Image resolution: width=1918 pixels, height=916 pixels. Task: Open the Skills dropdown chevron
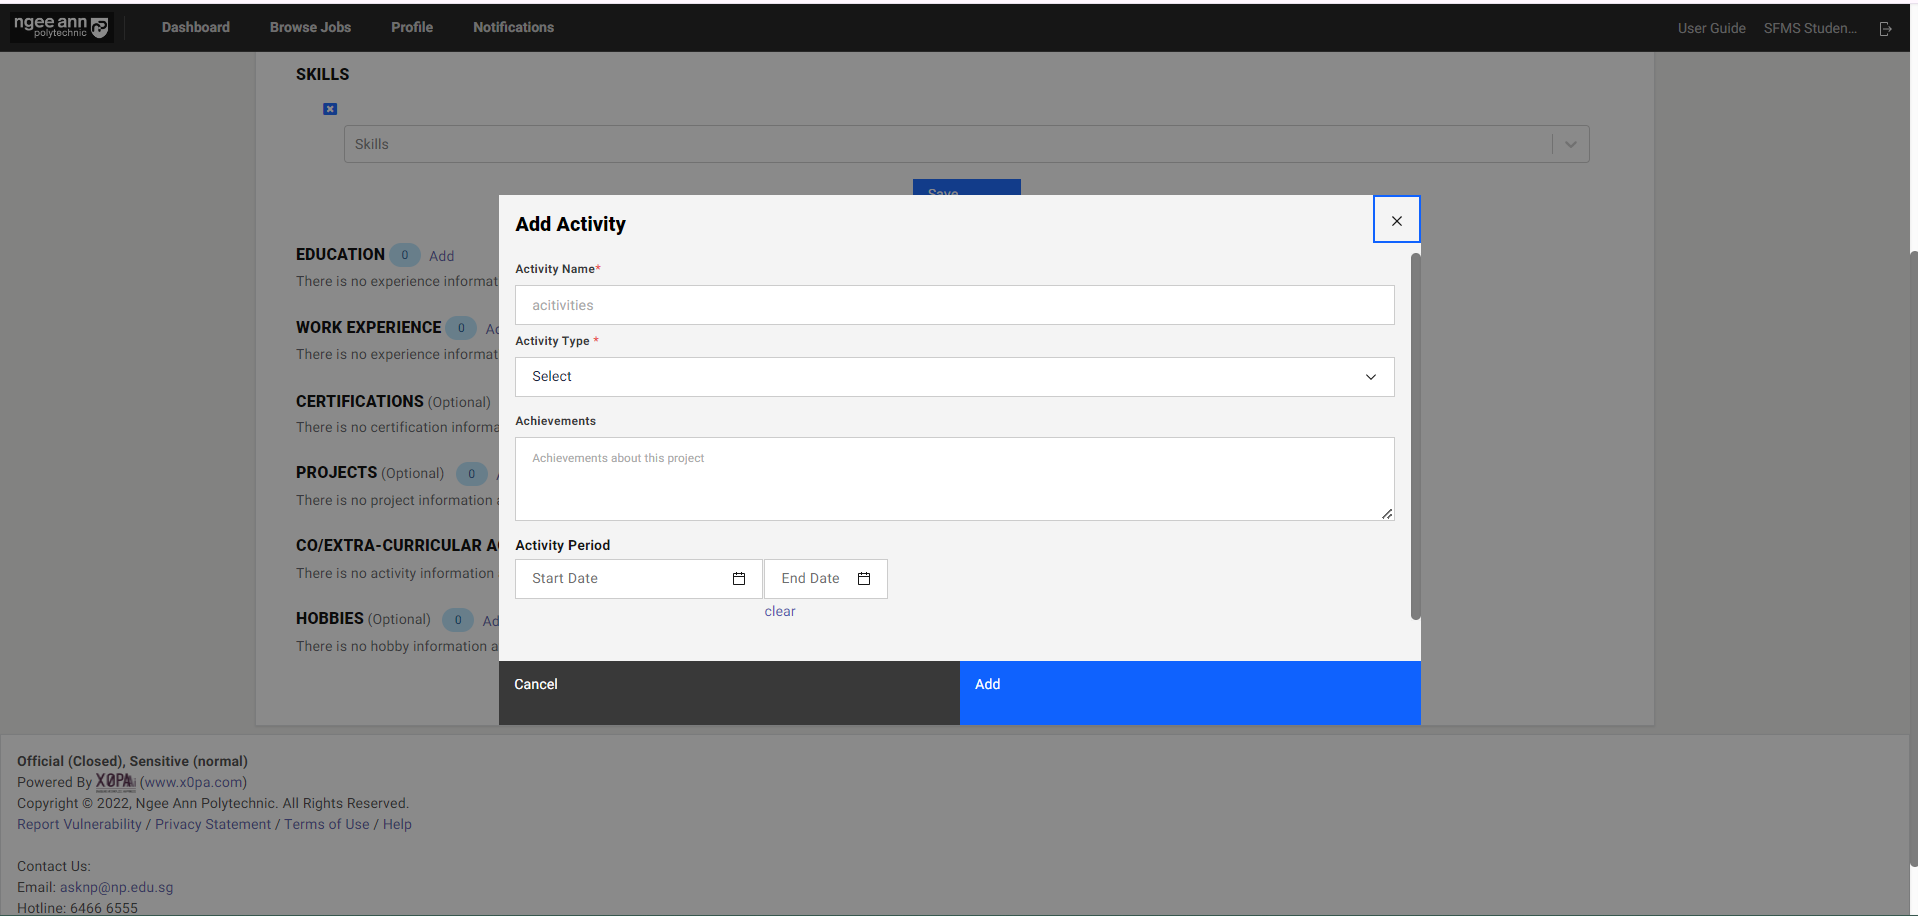pyautogui.click(x=1570, y=144)
